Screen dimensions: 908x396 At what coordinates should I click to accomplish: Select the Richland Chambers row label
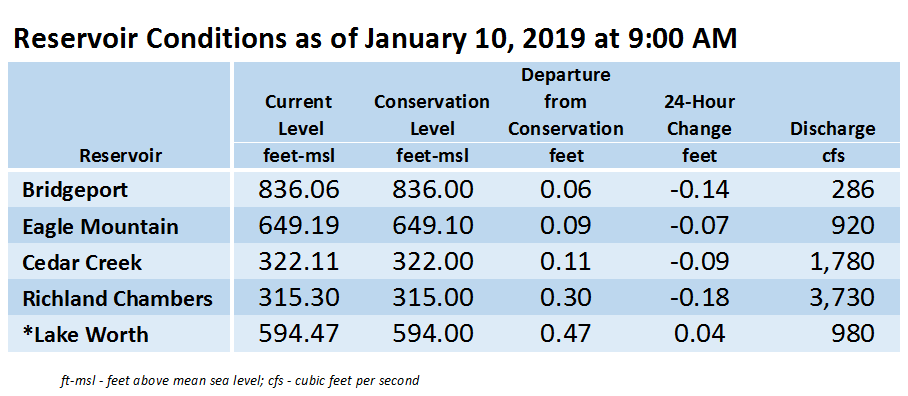coord(118,299)
